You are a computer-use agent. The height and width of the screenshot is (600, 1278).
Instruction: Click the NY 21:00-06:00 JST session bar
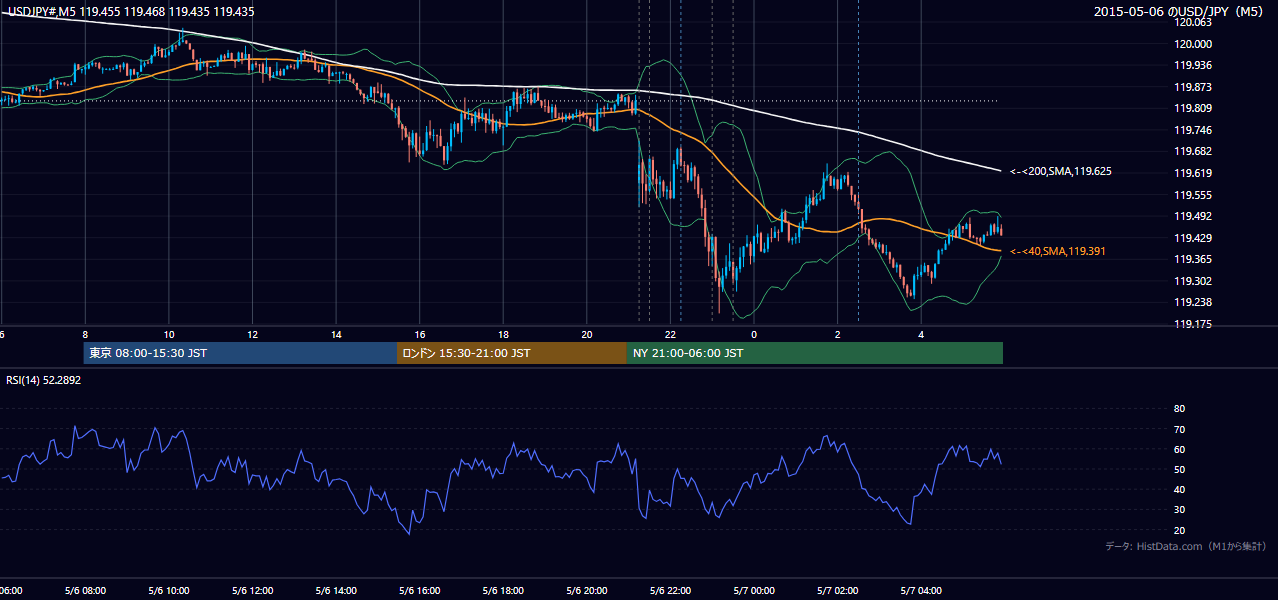pos(815,353)
